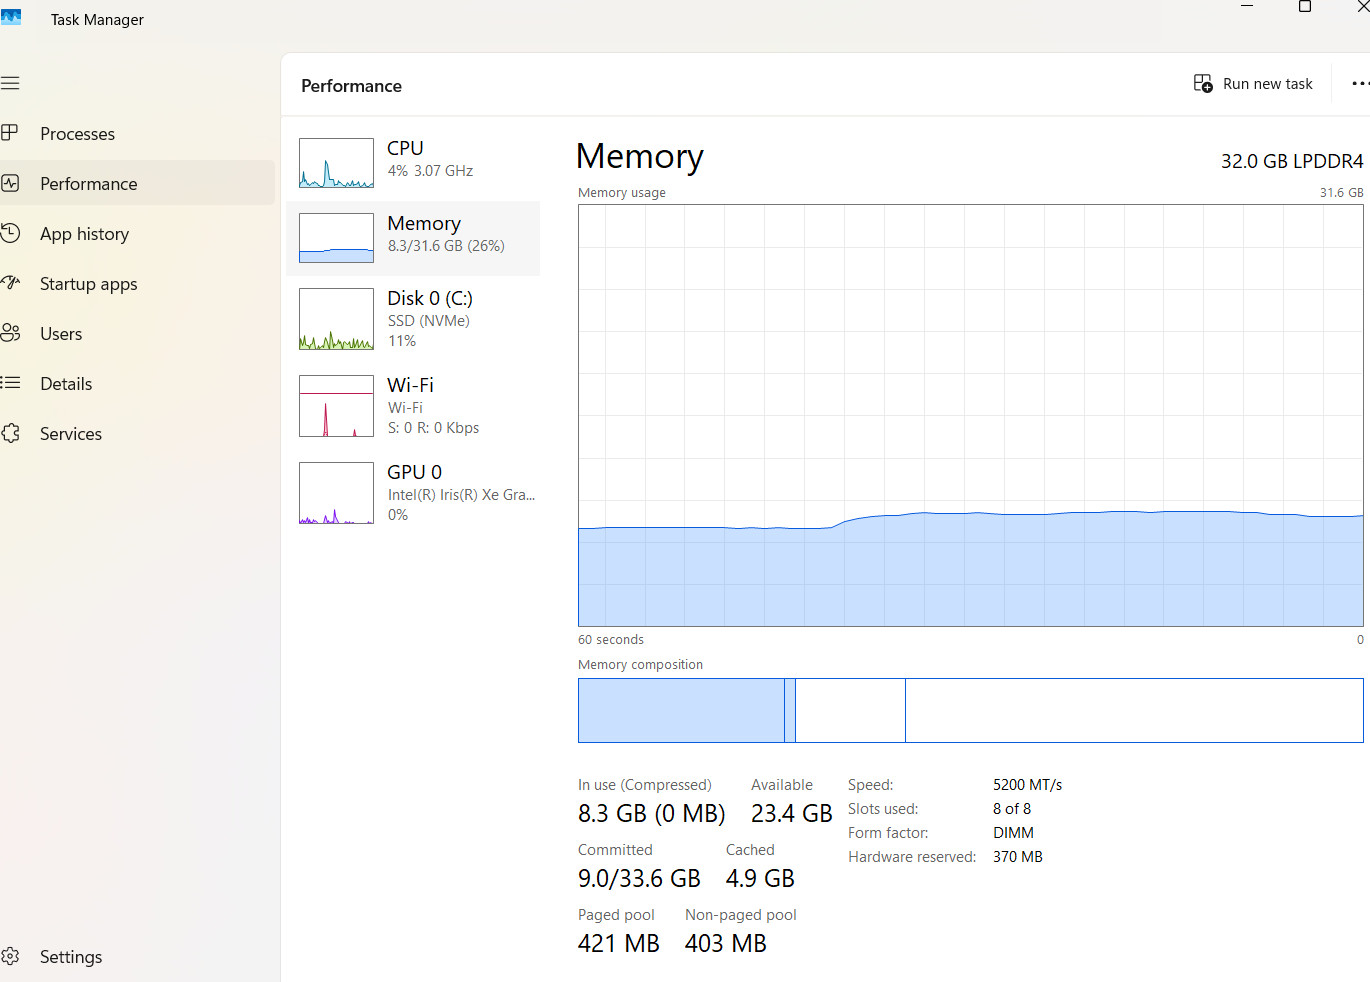The height and width of the screenshot is (982, 1370).
Task: Open Disk 0 (C:) SSD entry label
Action: click(x=430, y=319)
